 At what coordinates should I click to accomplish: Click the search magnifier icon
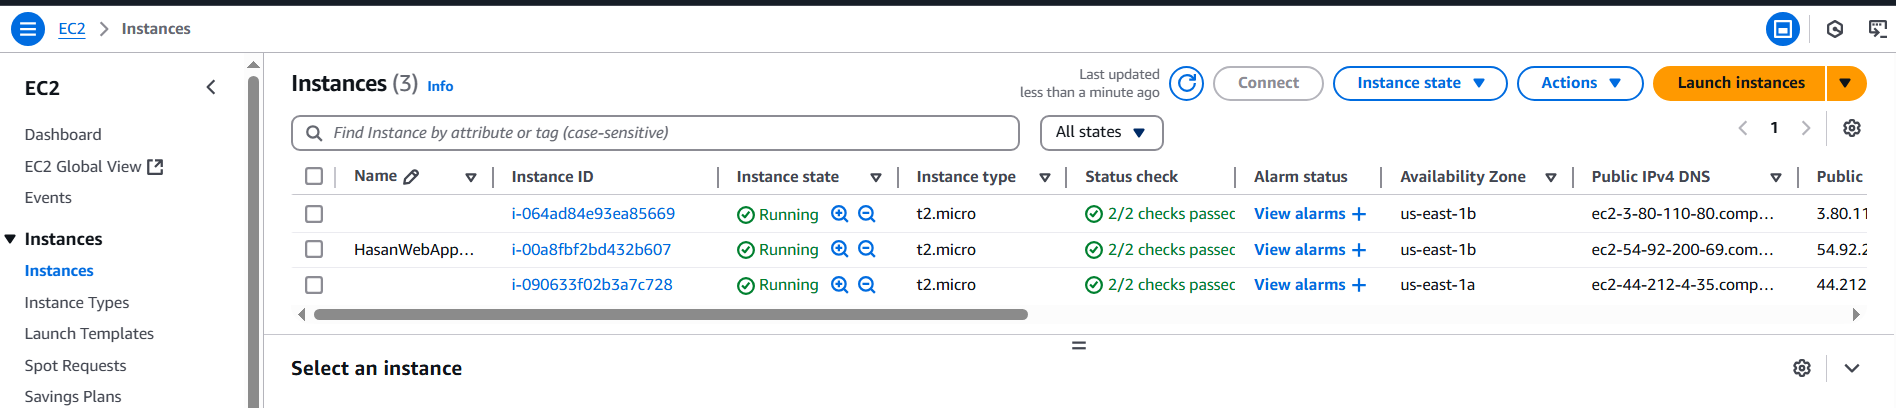click(314, 133)
